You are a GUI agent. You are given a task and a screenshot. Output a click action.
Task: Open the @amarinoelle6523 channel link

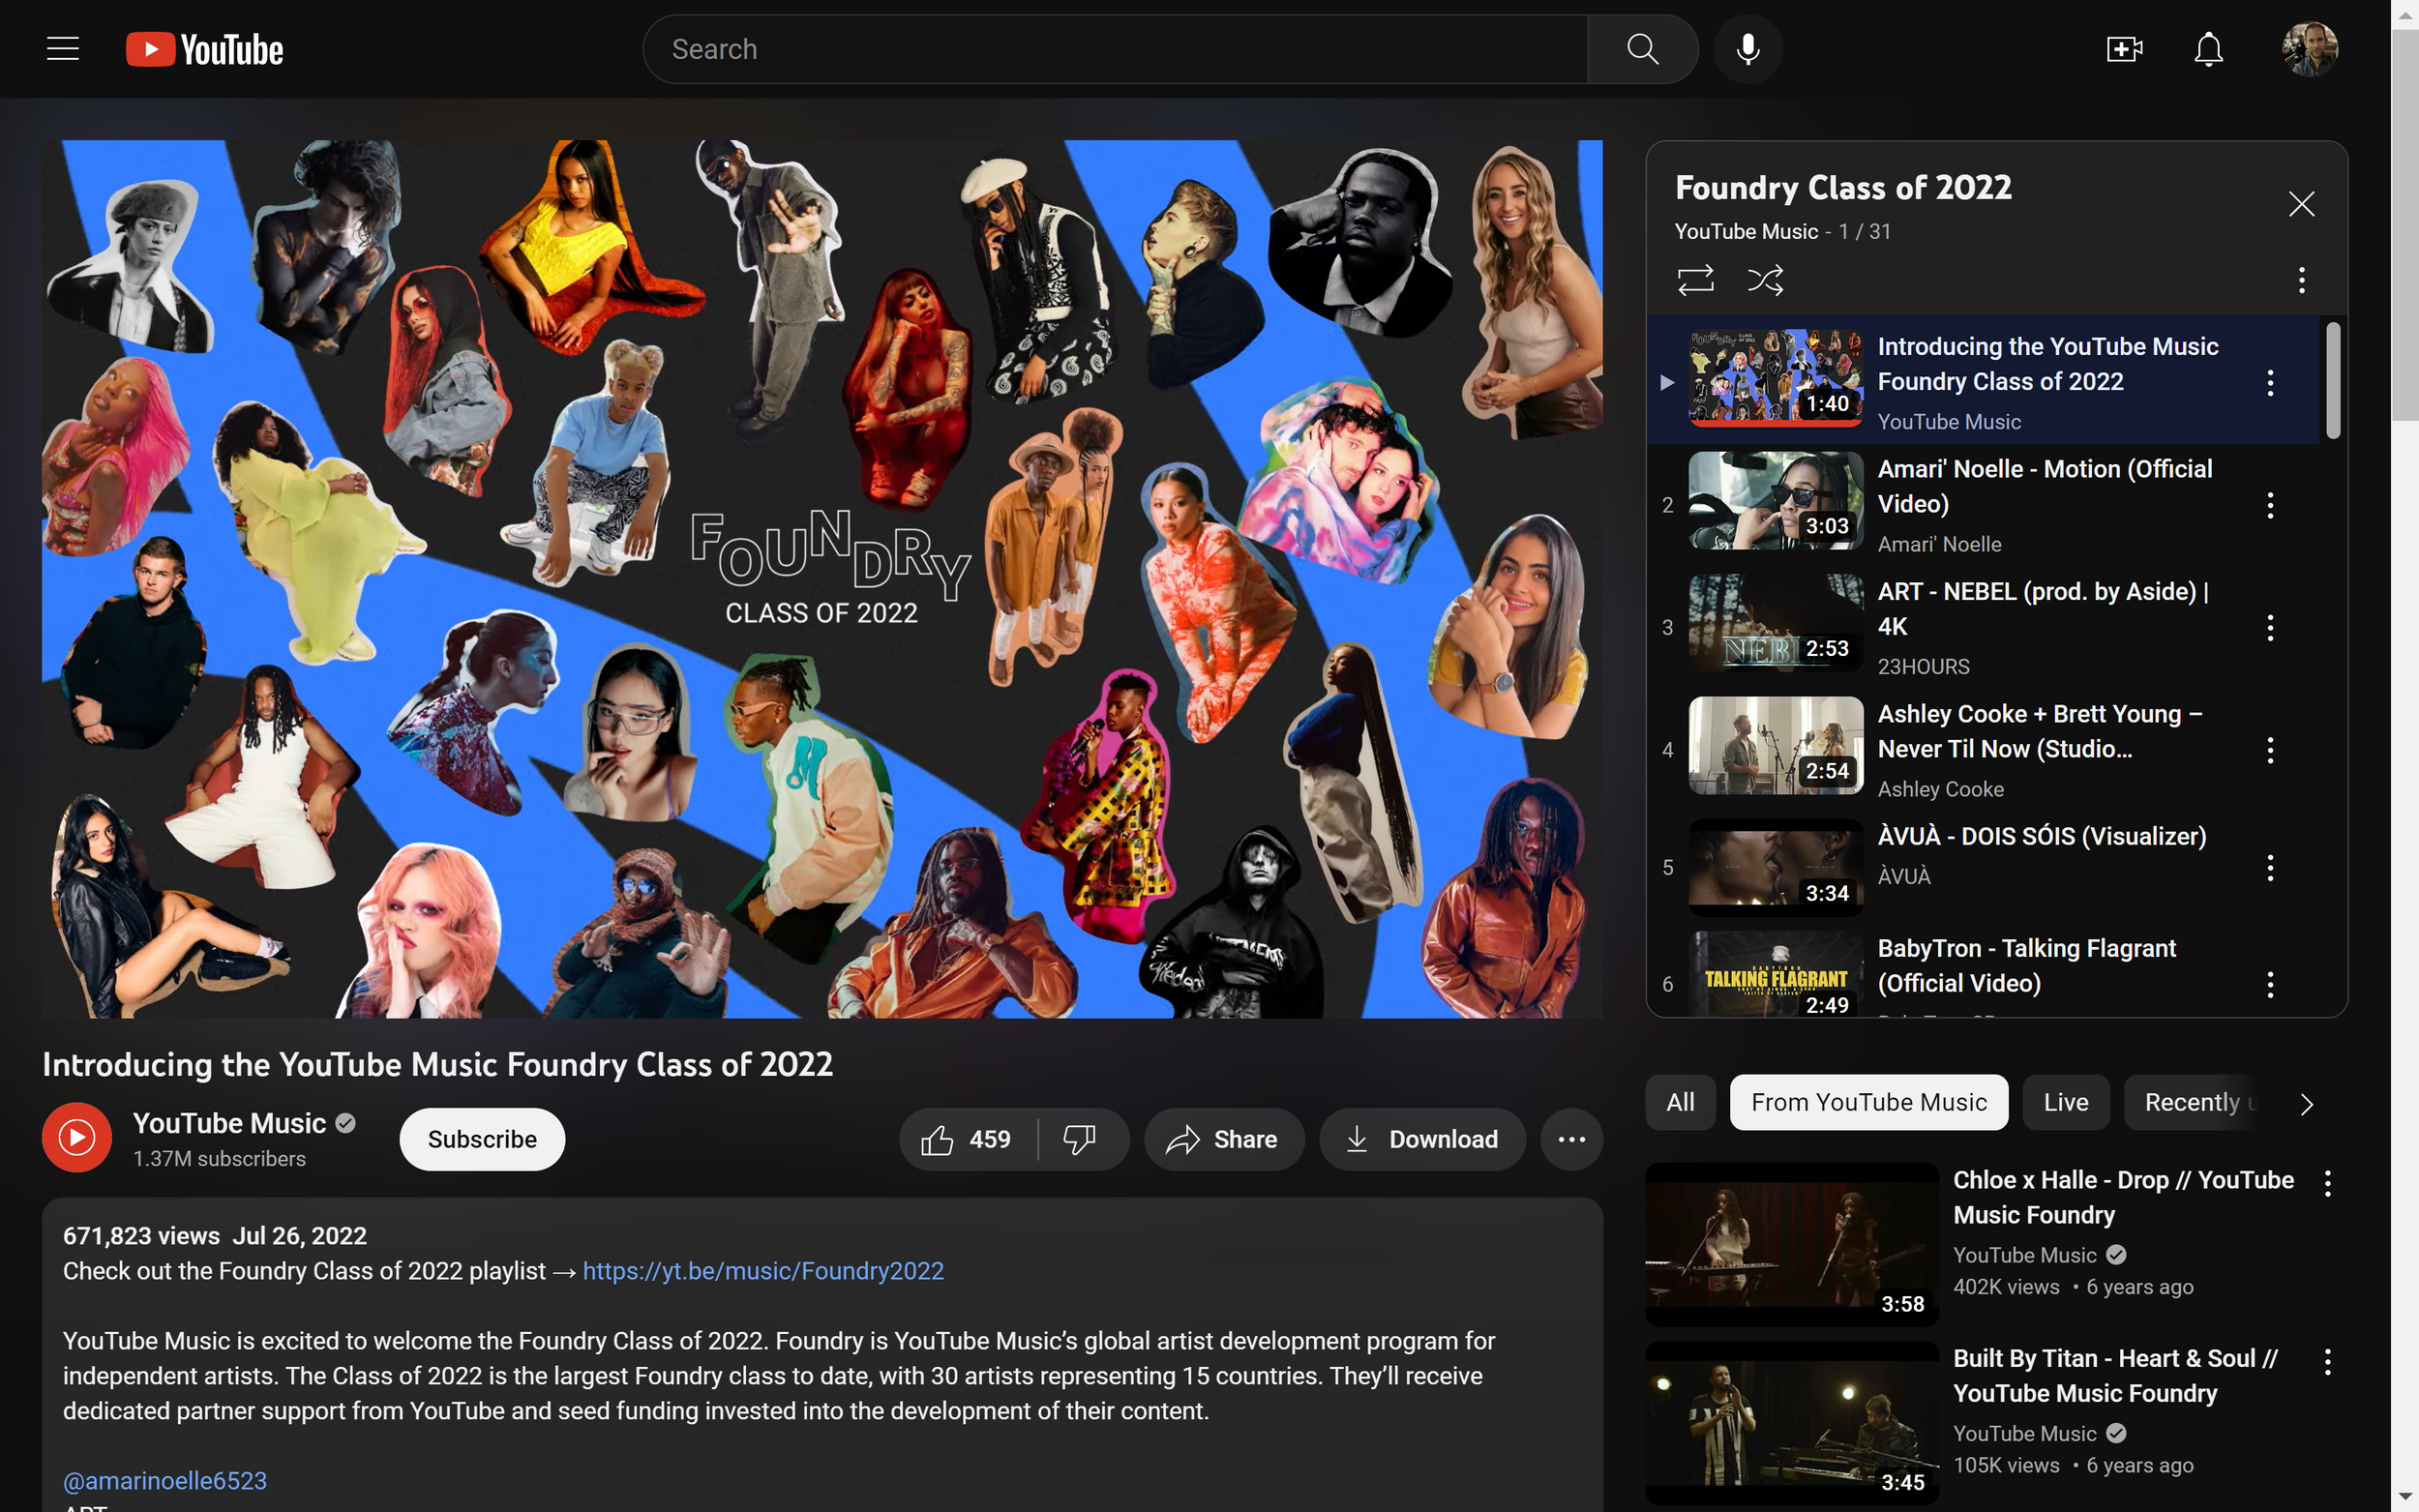pos(165,1480)
